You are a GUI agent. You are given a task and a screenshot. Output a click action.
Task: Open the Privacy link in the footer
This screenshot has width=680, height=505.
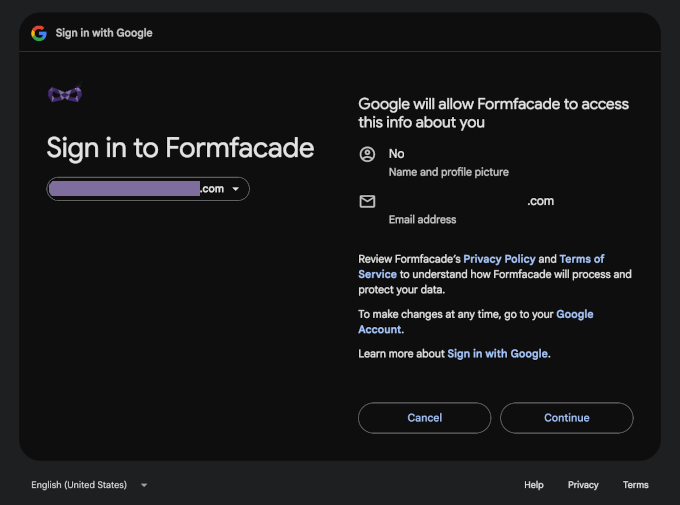(583, 485)
